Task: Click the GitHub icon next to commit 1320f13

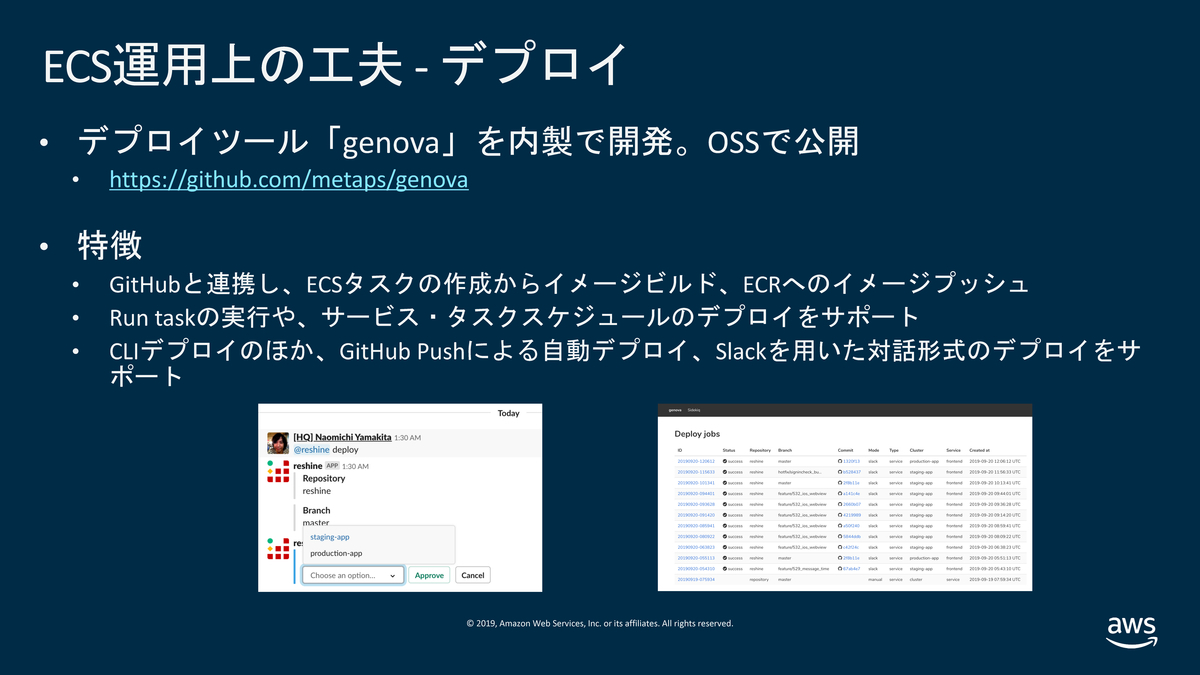Action: (840, 461)
